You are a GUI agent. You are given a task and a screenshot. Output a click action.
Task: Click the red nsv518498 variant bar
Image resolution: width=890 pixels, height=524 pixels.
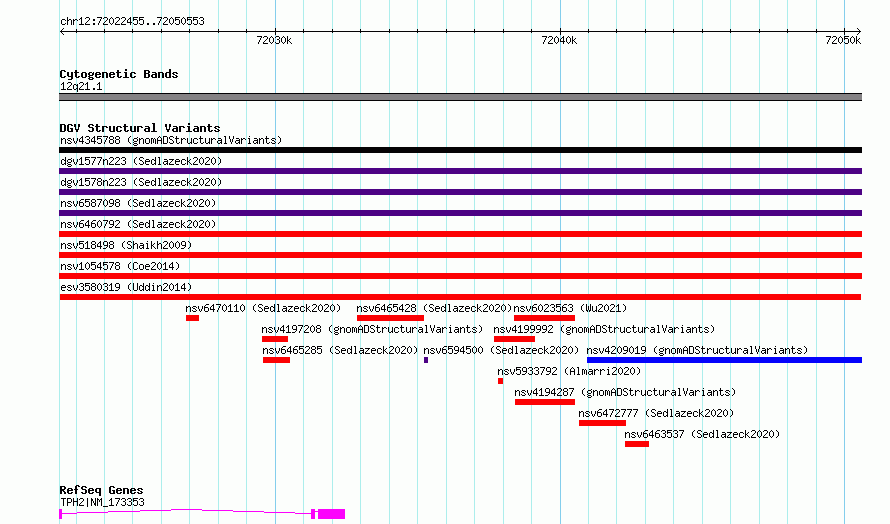pyautogui.click(x=460, y=255)
